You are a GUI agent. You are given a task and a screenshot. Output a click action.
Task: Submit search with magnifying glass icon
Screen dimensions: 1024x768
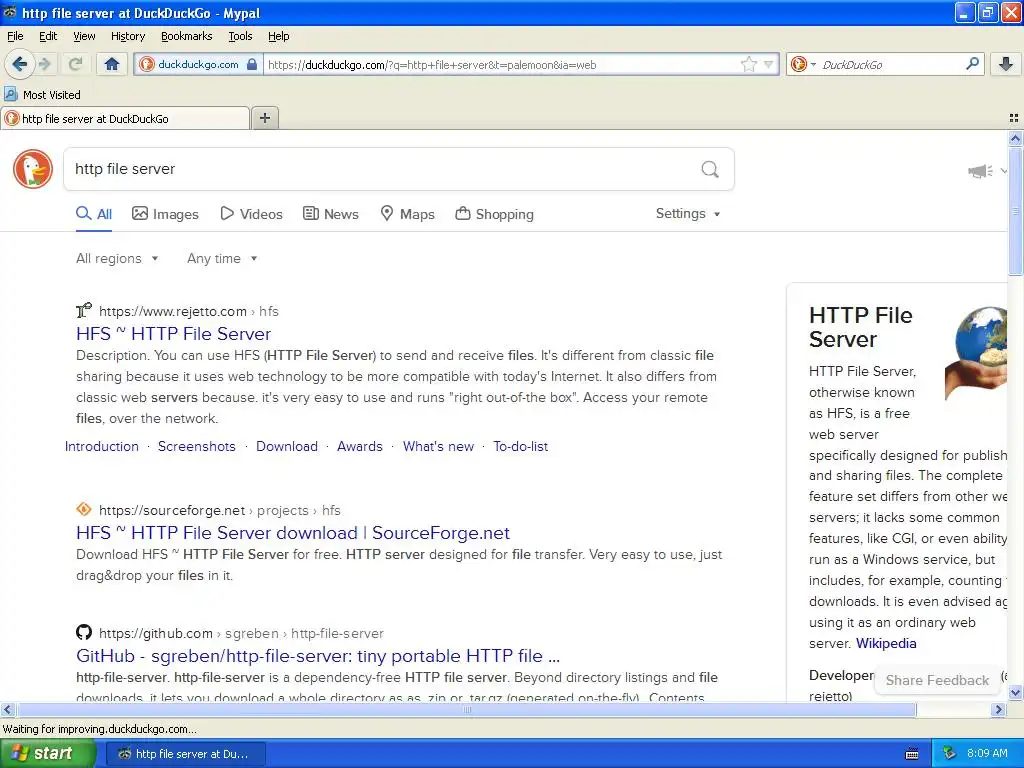coord(710,169)
